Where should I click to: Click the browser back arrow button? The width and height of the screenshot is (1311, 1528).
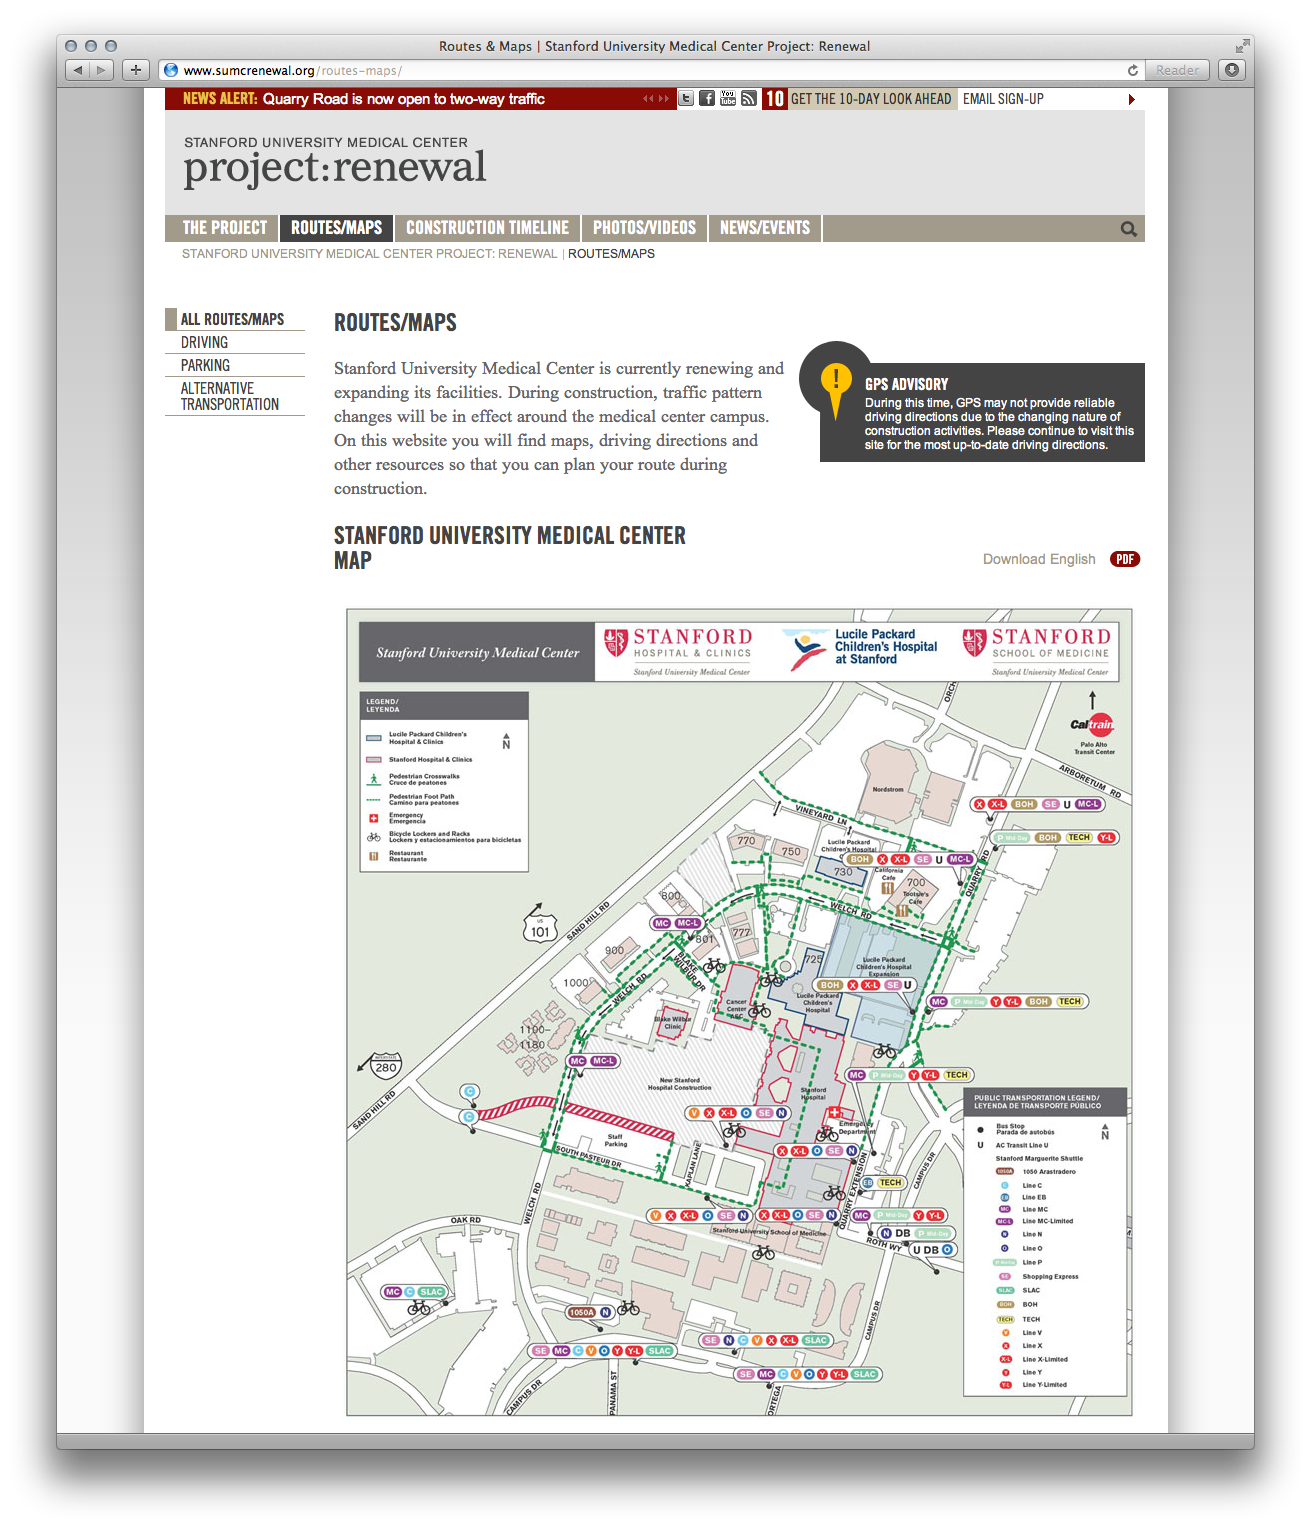click(x=78, y=70)
